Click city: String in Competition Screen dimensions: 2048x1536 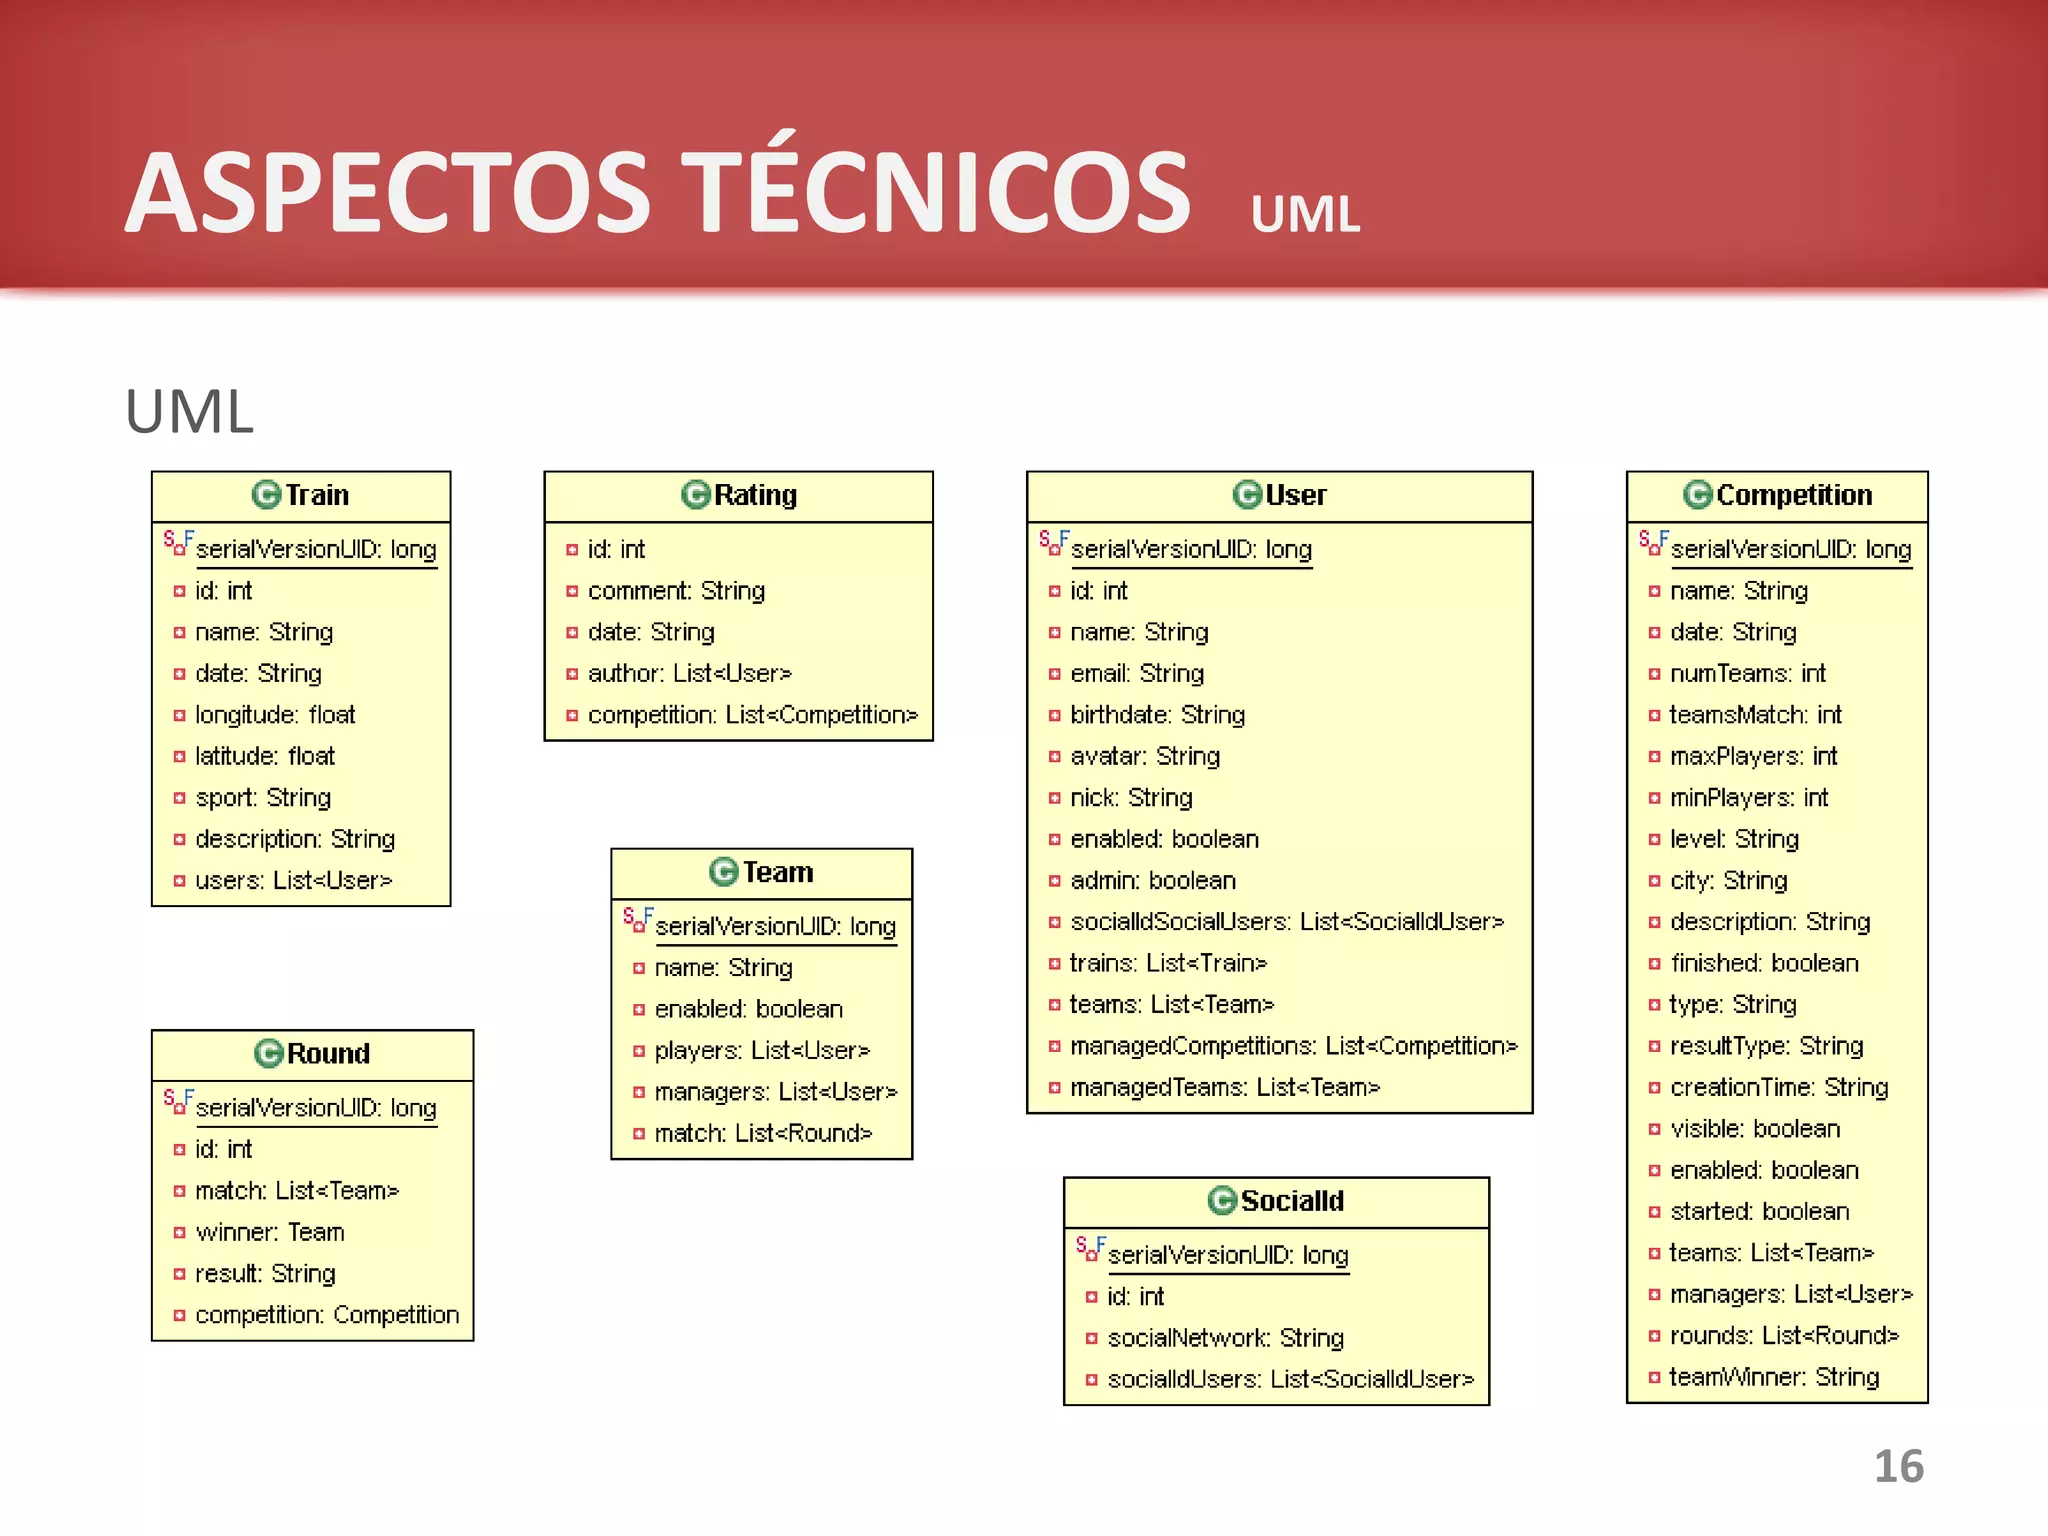coord(1729,881)
